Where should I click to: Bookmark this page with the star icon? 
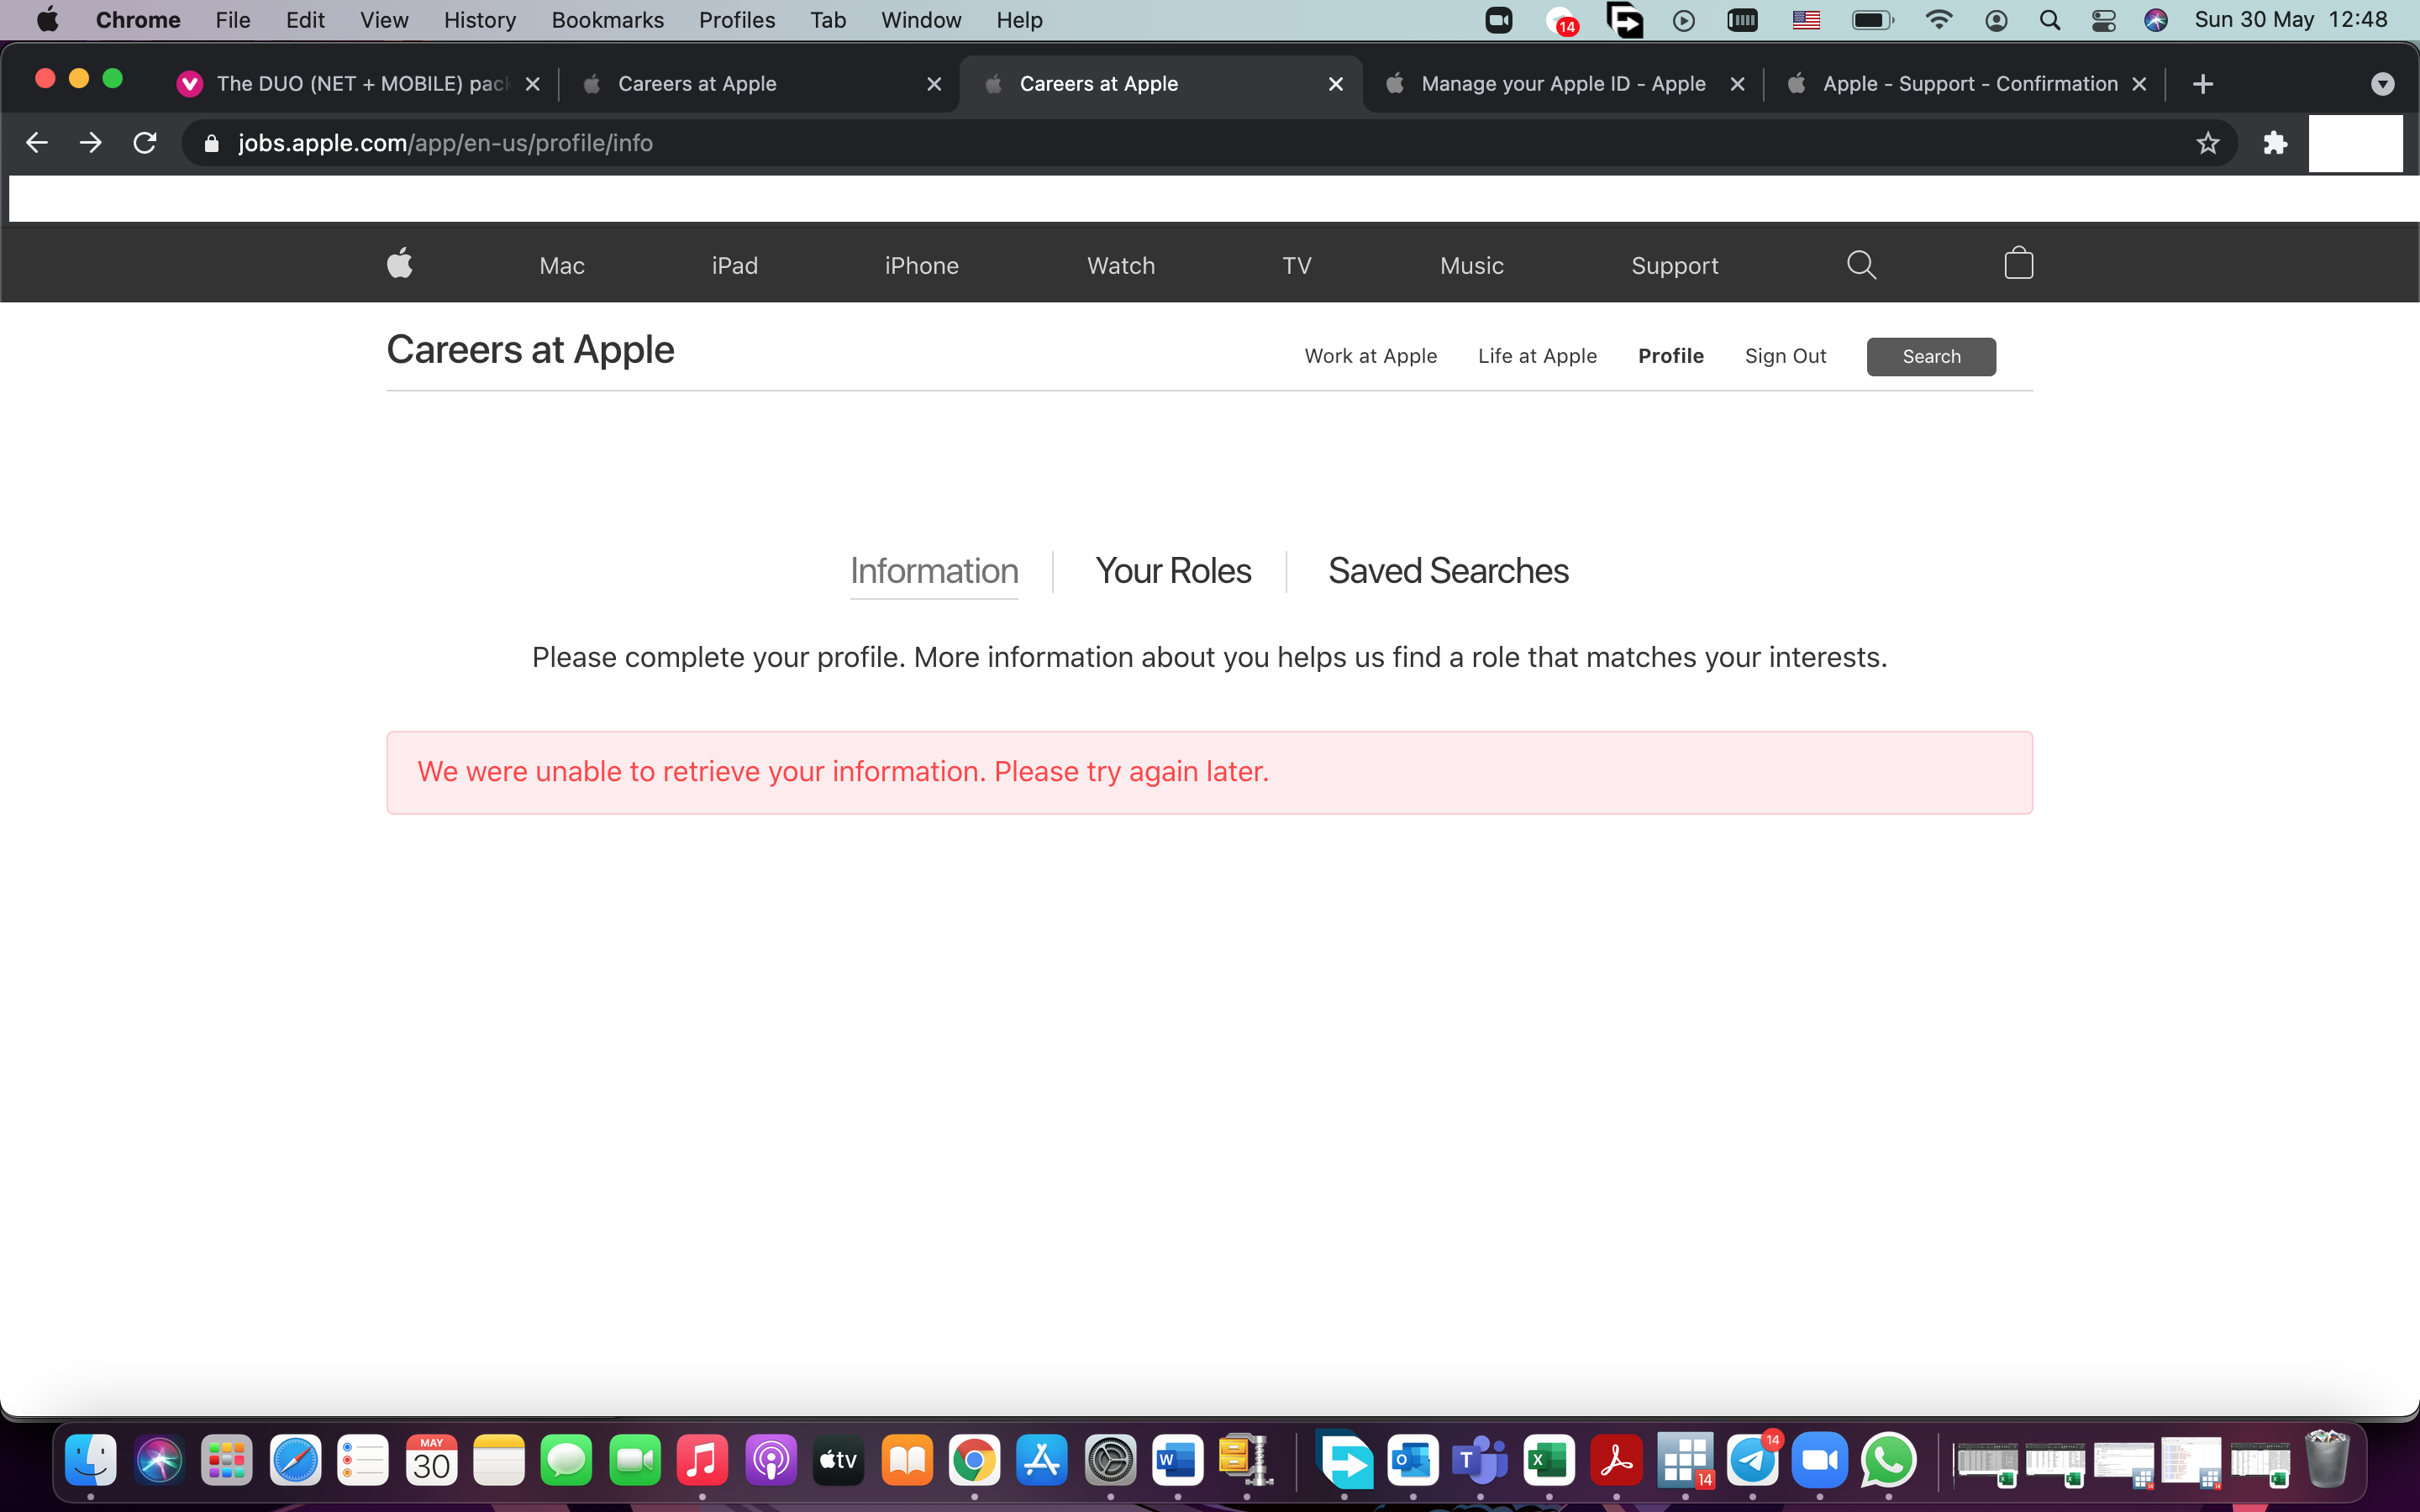(2207, 143)
